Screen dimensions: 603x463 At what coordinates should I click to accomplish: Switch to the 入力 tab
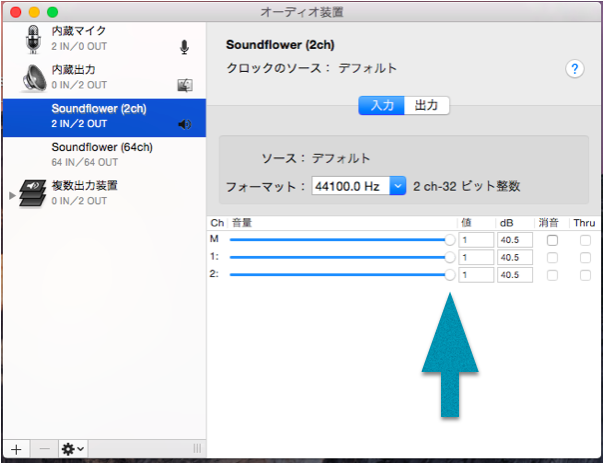pos(381,105)
